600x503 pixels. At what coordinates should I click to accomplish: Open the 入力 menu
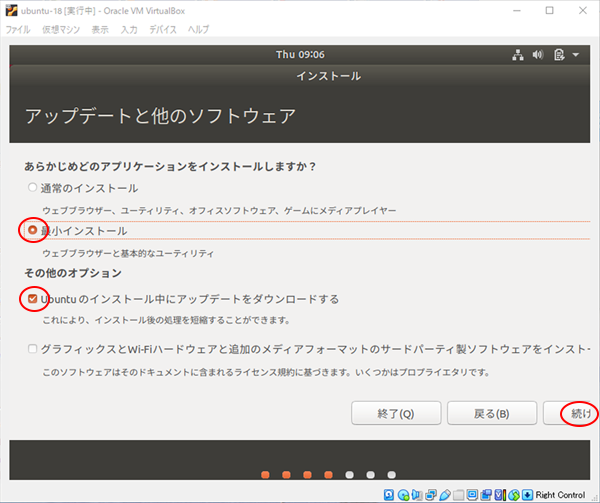point(129,29)
